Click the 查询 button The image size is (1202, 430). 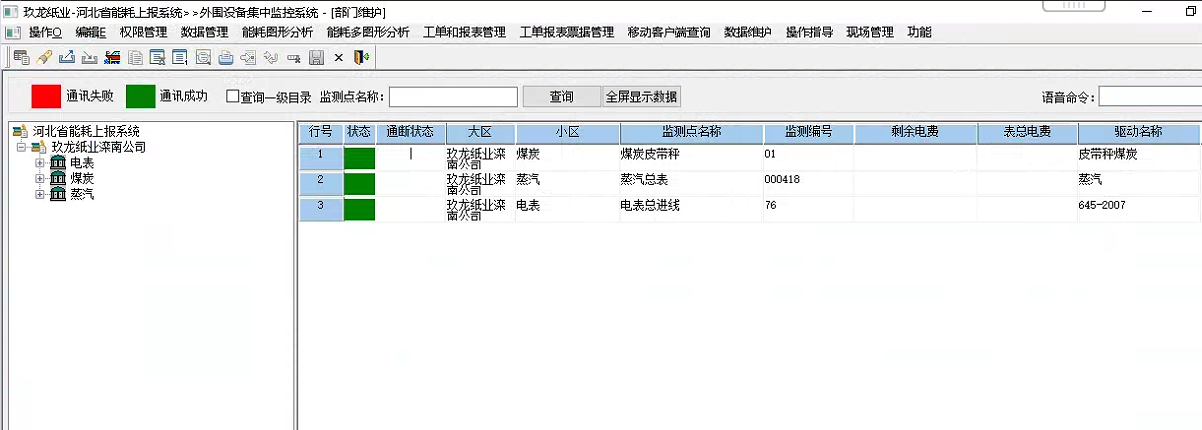tap(562, 97)
